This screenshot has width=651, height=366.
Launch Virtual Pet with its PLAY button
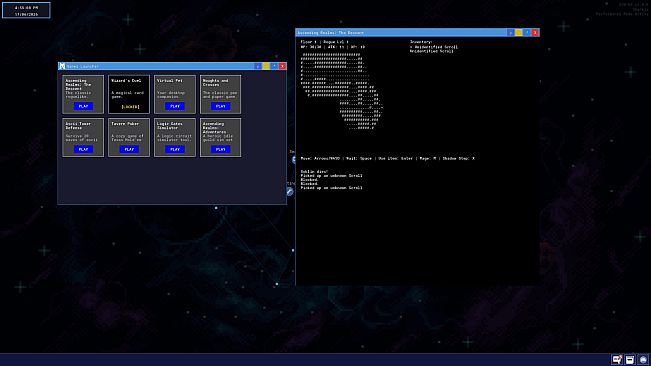[175, 106]
